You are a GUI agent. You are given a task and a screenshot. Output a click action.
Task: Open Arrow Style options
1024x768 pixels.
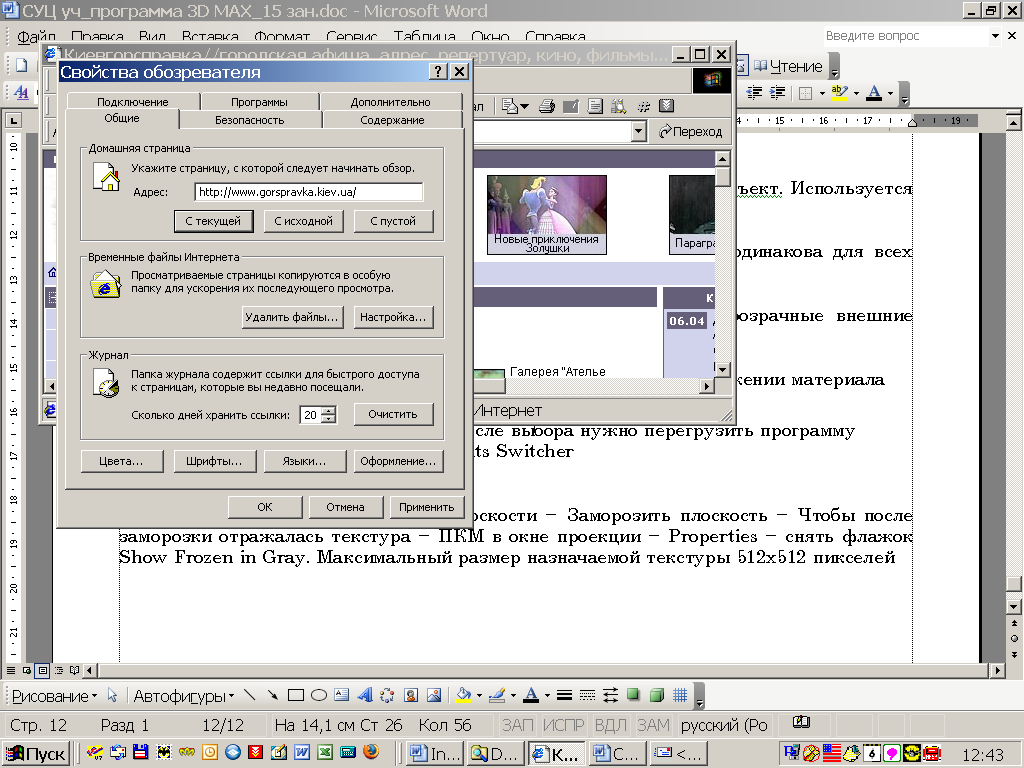coord(611,696)
